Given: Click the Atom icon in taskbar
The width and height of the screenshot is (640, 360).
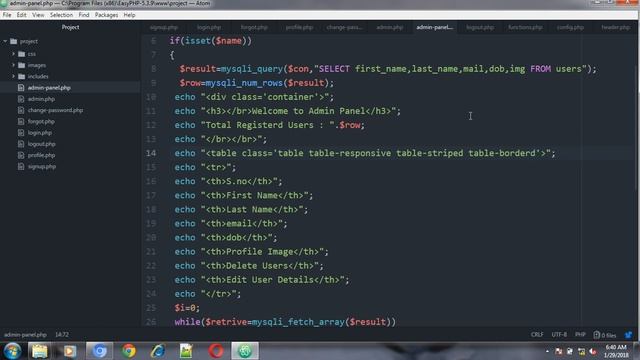Looking at the screenshot, I should tap(245, 351).
